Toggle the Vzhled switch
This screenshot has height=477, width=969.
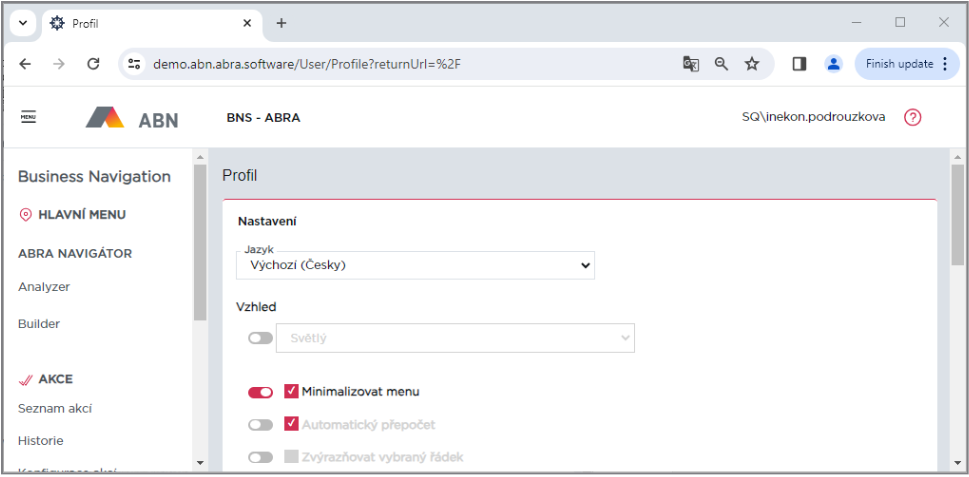coord(260,339)
